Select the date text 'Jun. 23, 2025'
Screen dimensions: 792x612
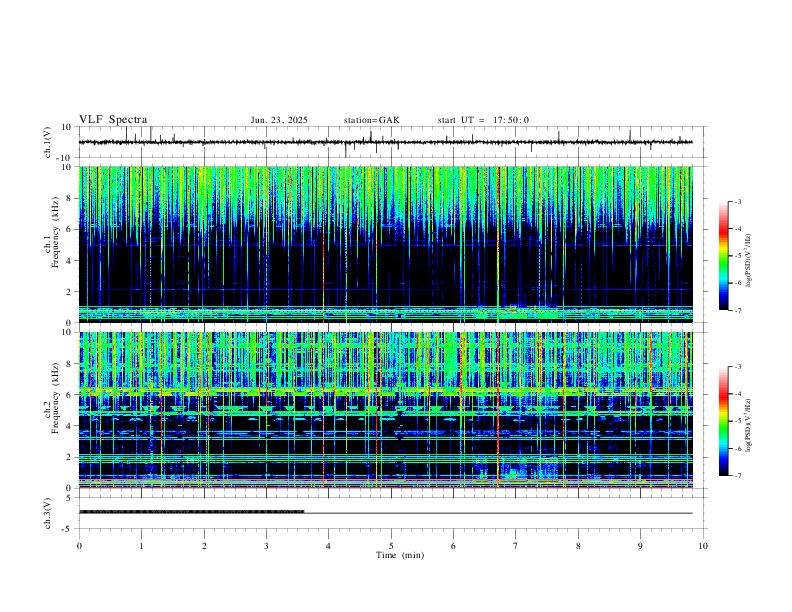click(279, 120)
